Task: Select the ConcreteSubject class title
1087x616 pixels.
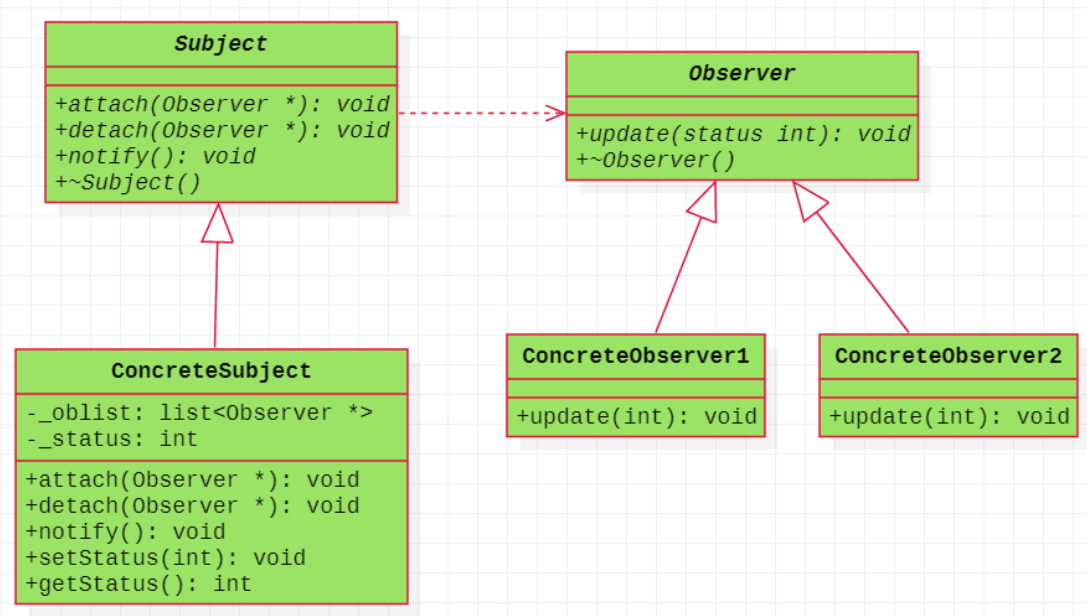Action: coord(211,371)
